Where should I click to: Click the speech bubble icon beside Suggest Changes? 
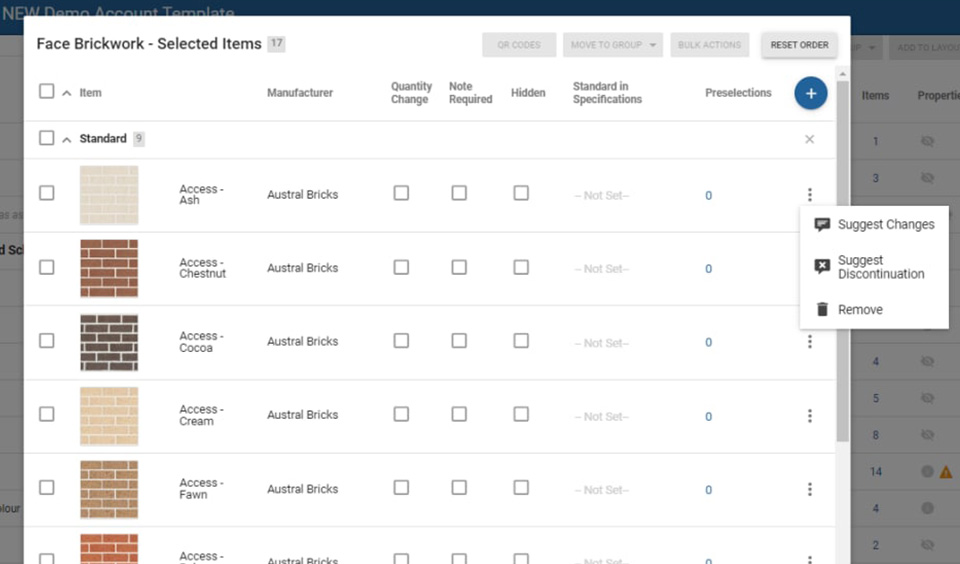point(822,224)
